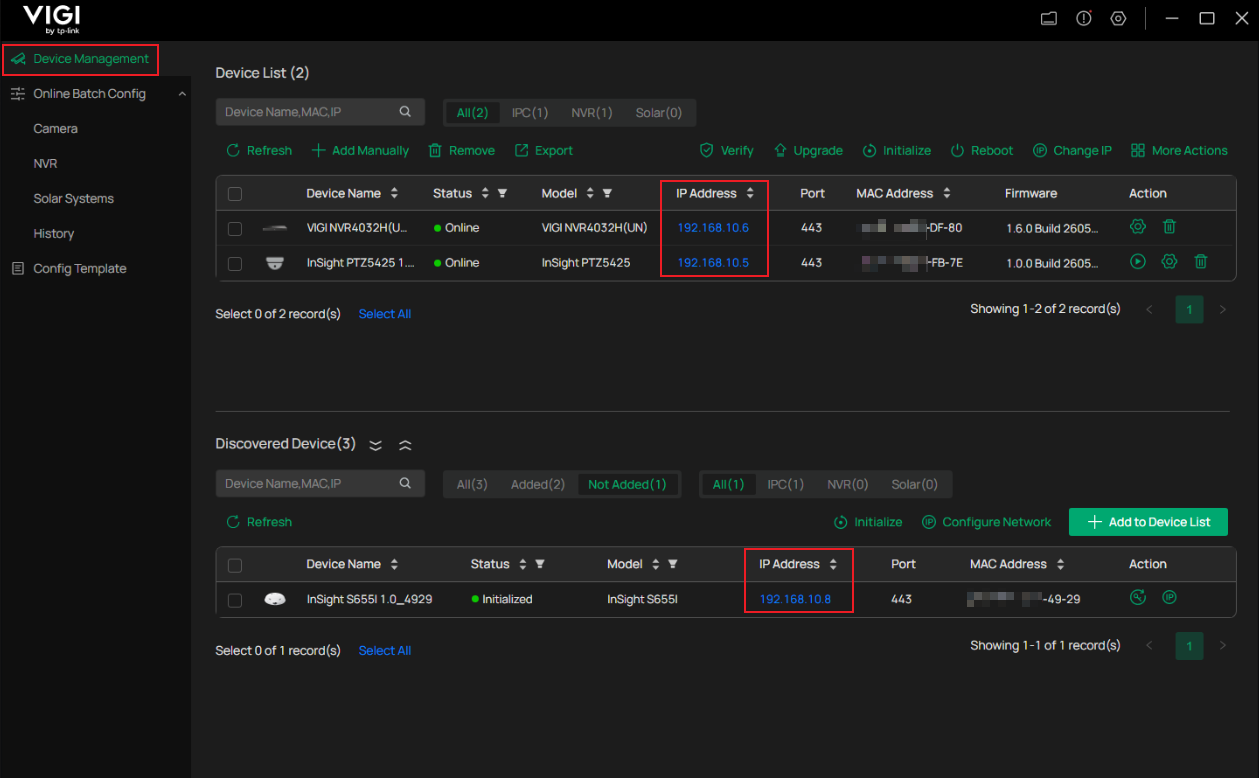Click the PTZ camera thumbnail icon in InSight PTZ5425 row
The width and height of the screenshot is (1259, 778).
click(274, 263)
